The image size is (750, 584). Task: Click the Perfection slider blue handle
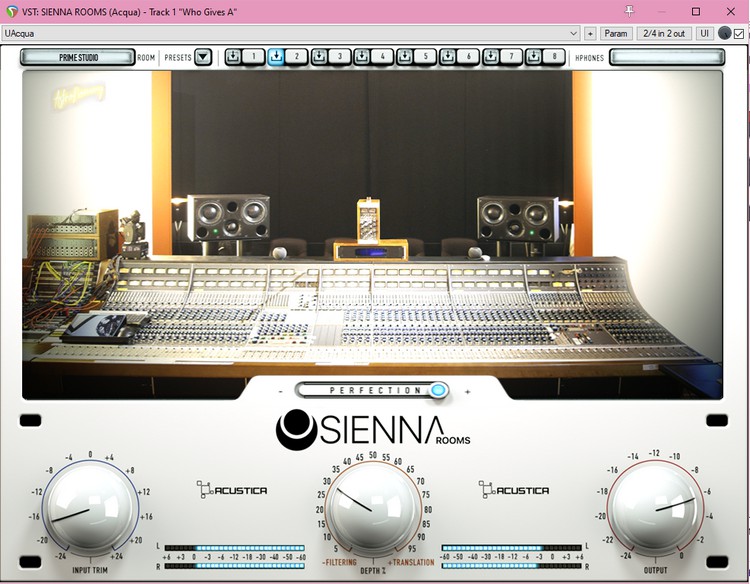click(437, 390)
